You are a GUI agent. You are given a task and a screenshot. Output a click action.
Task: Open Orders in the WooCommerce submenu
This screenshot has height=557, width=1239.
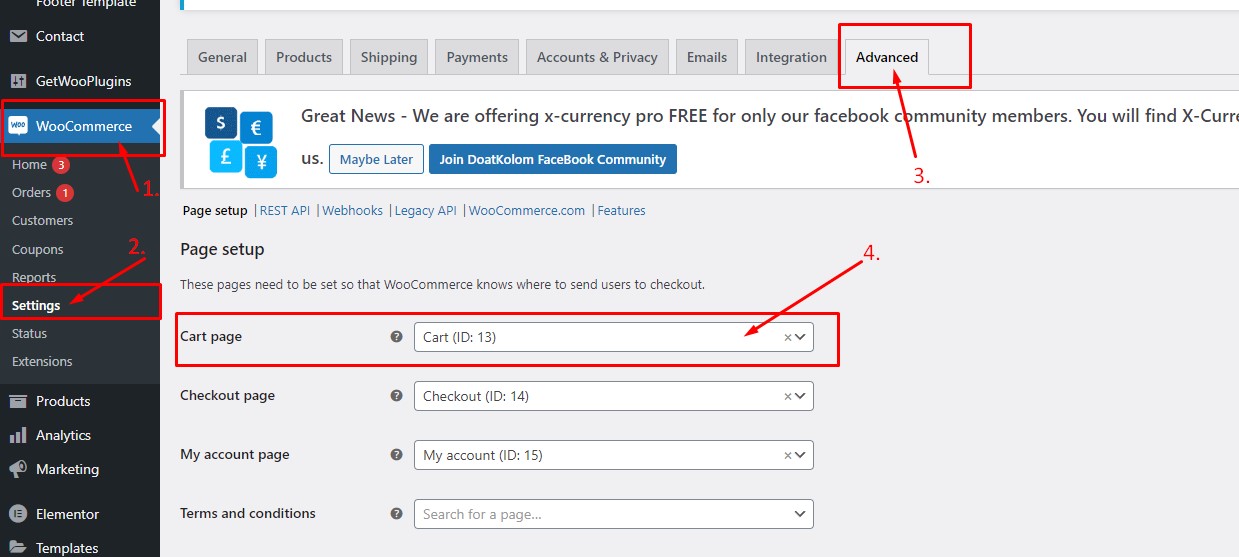click(31, 192)
